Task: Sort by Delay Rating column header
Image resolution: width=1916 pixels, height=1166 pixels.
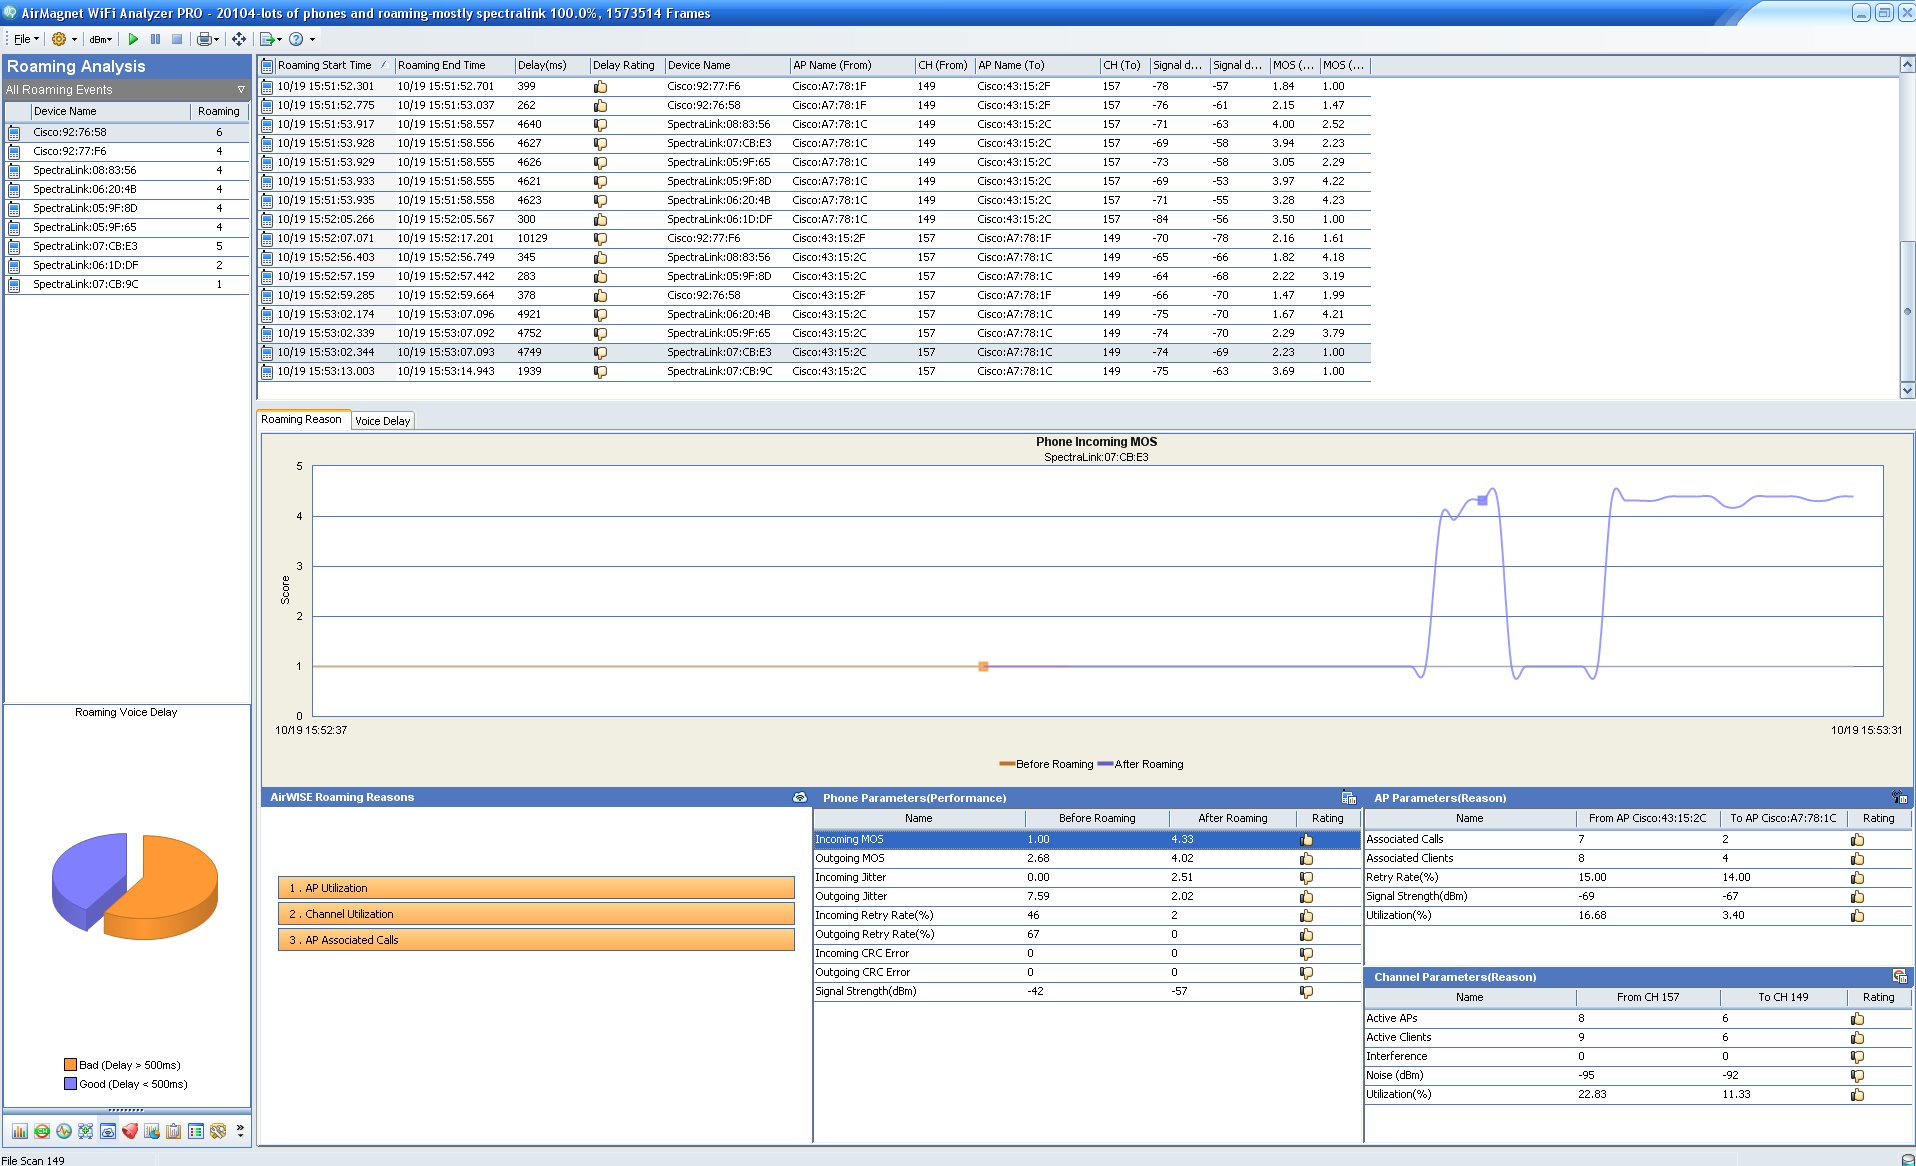Action: [x=626, y=65]
